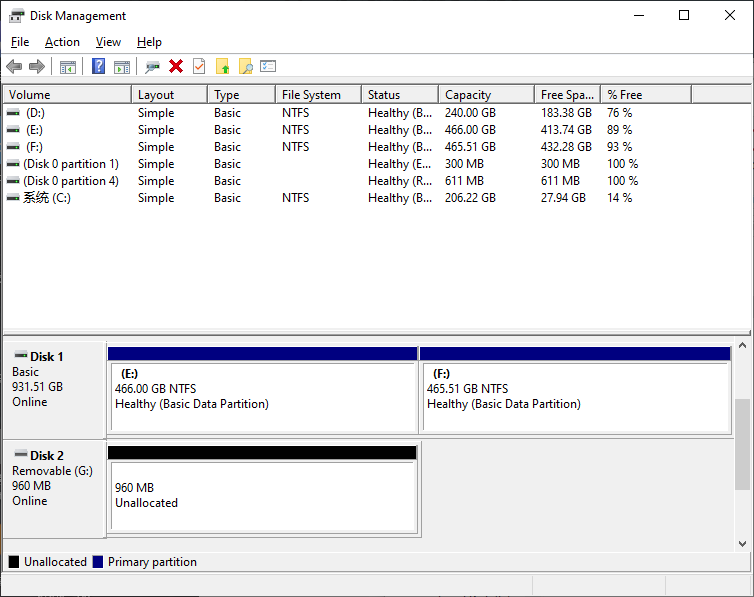754x597 pixels.
Task: Click the properties checkmark page icon
Action: click(199, 66)
